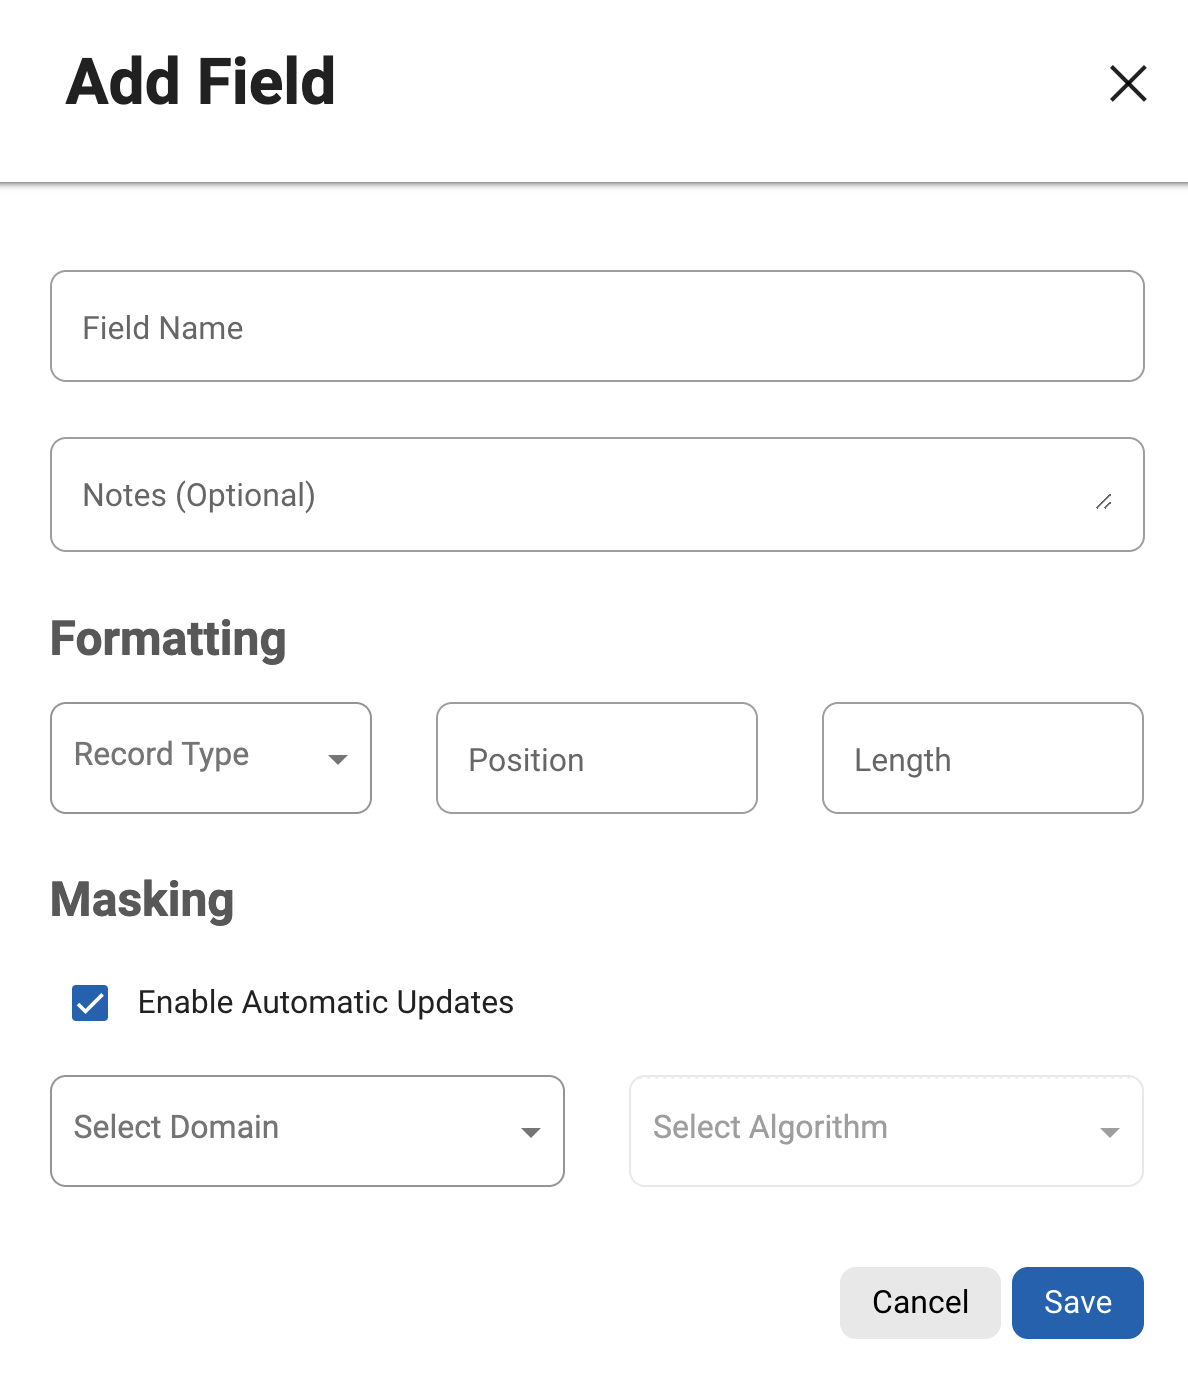Click the Enable Automatic Updates label text
Image resolution: width=1188 pixels, height=1374 pixels.
(326, 1002)
